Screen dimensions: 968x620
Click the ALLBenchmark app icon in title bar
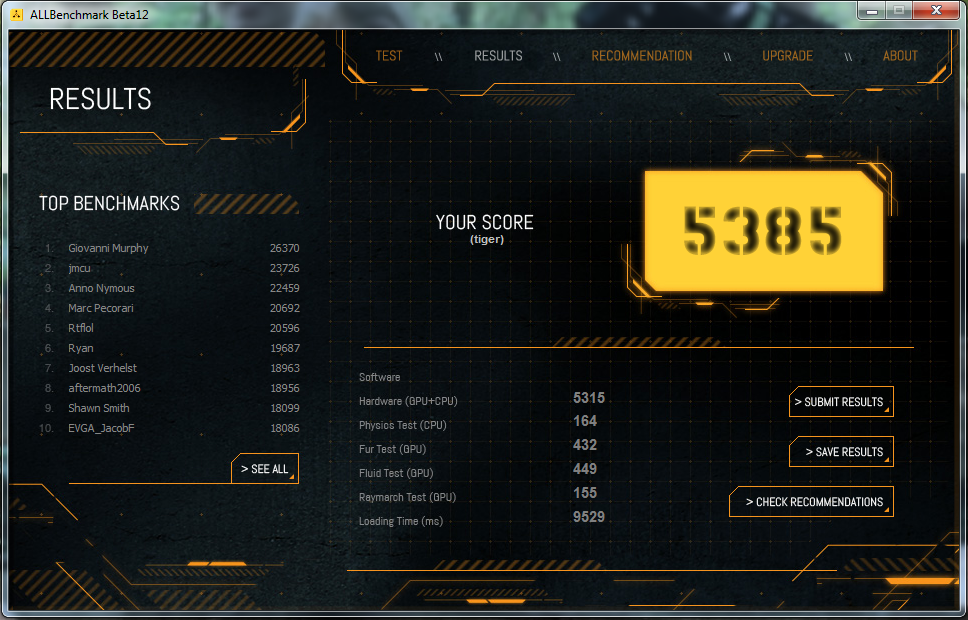click(x=17, y=14)
